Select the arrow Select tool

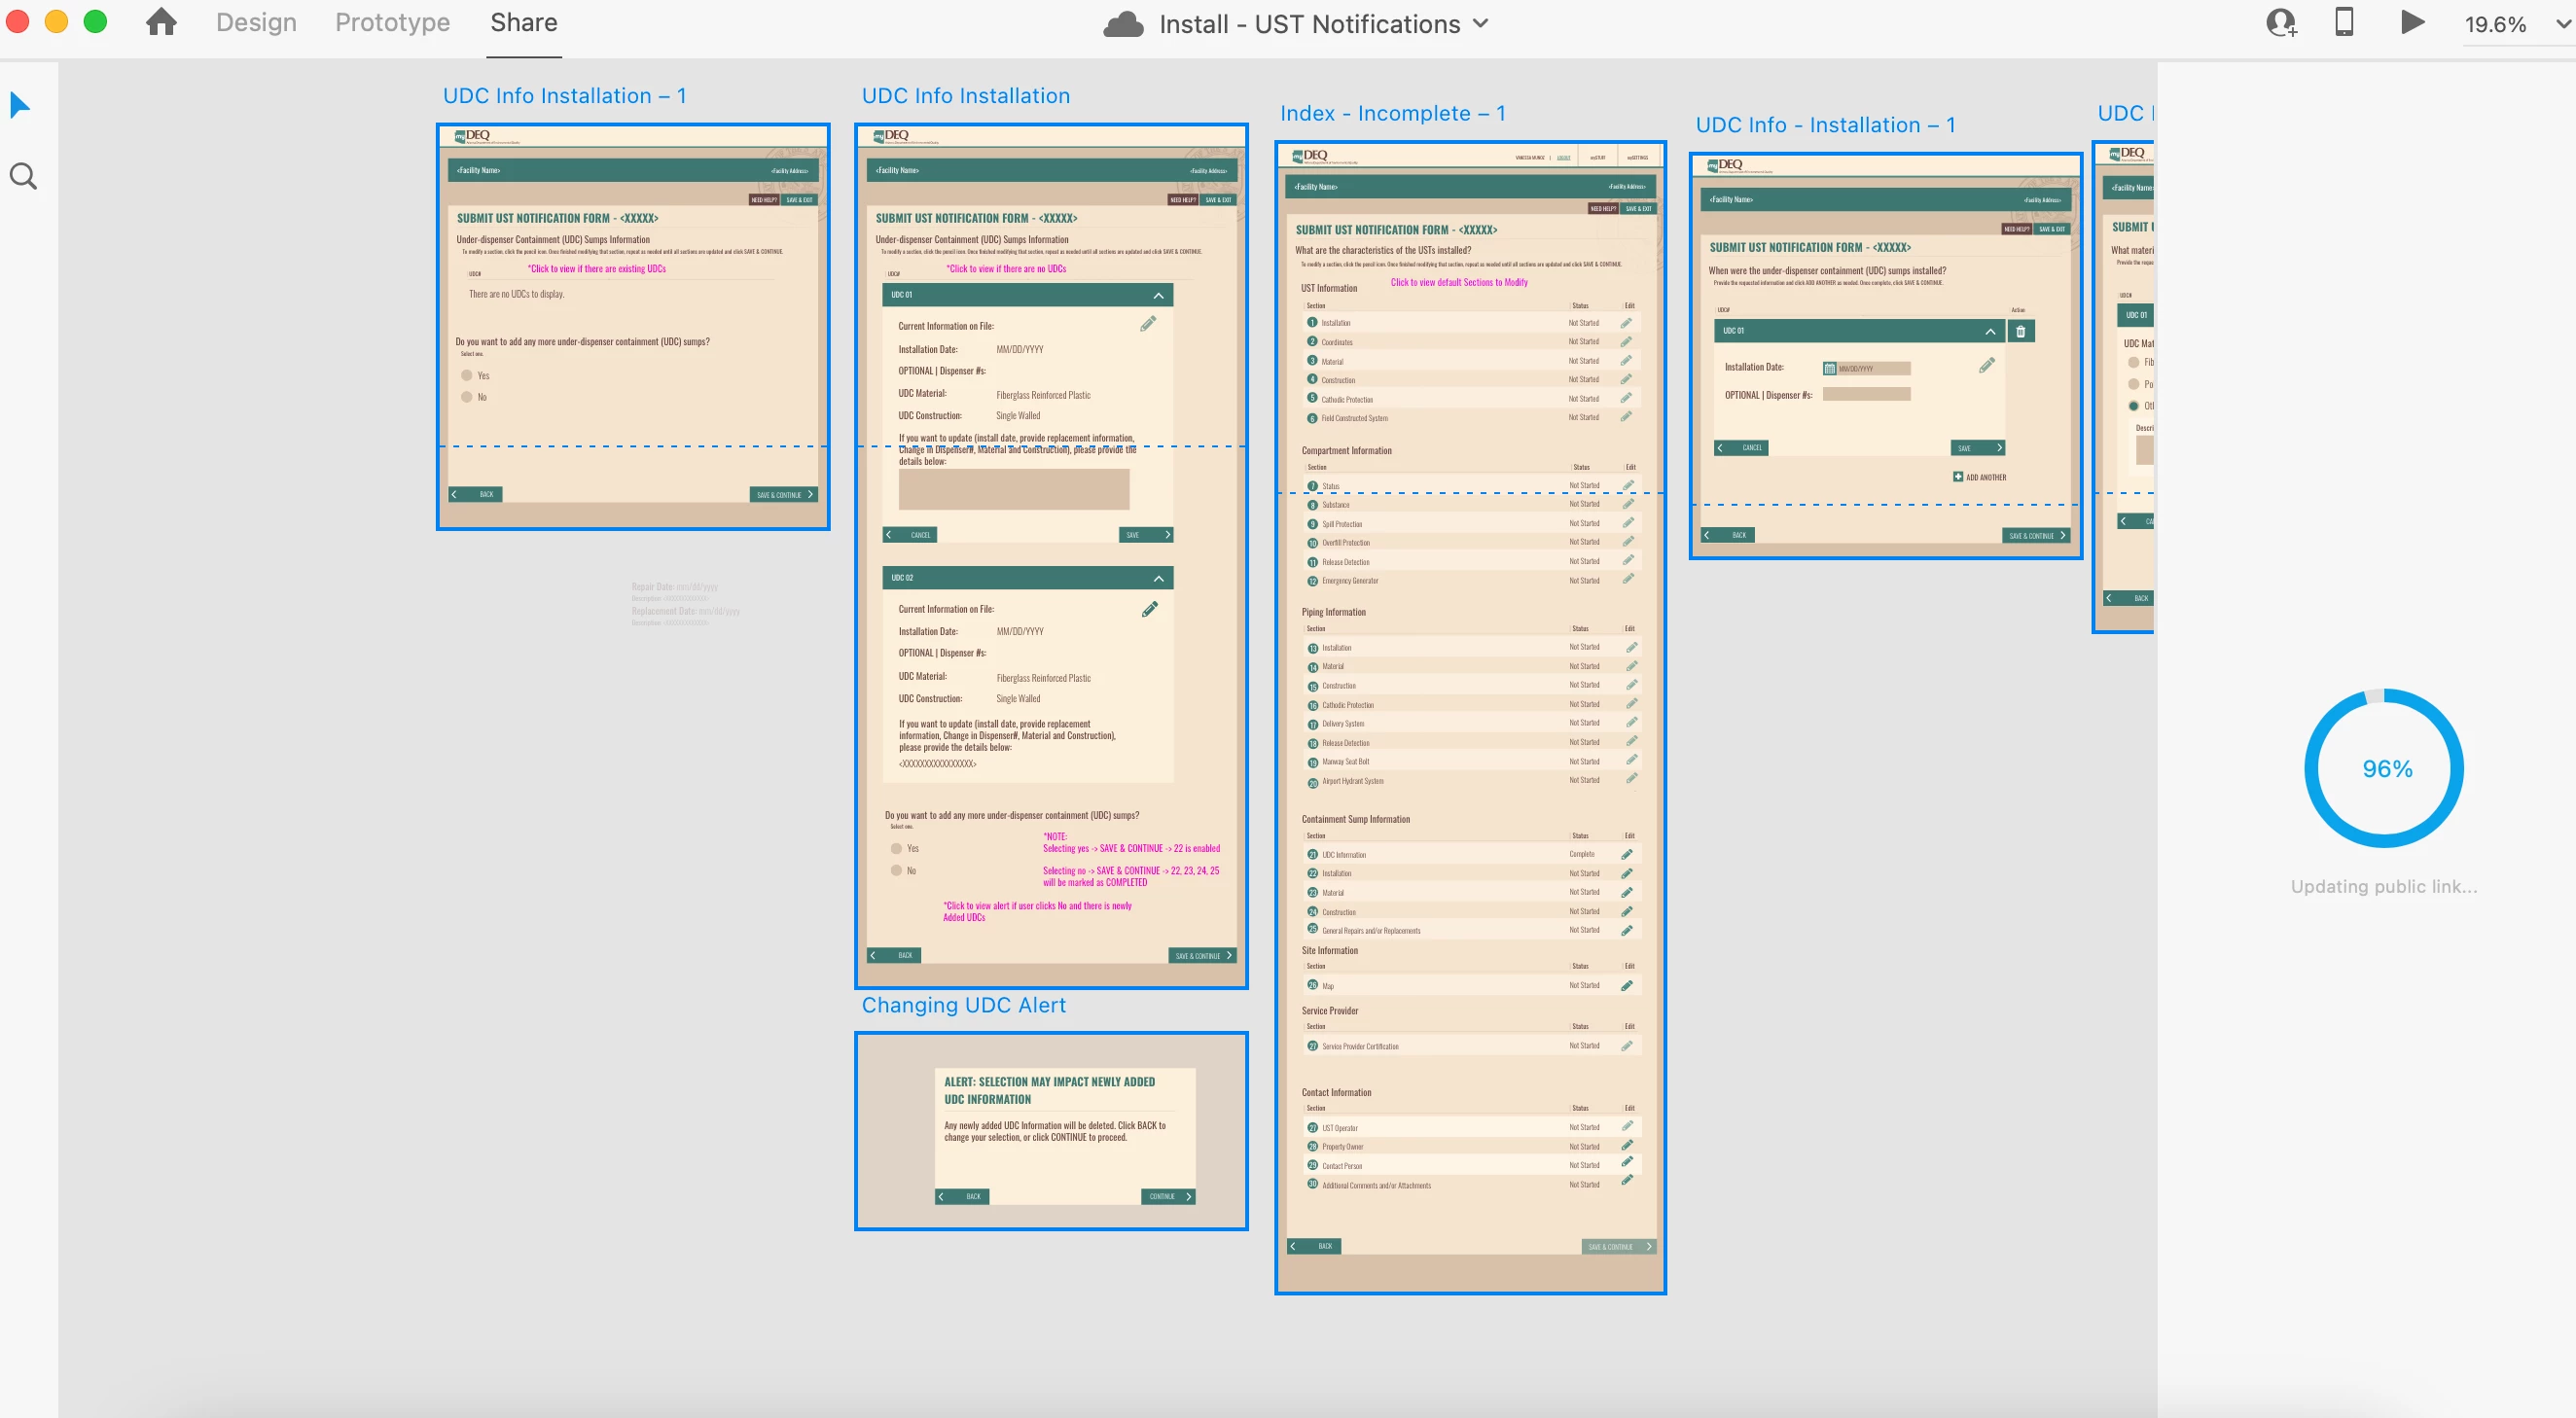(20, 105)
